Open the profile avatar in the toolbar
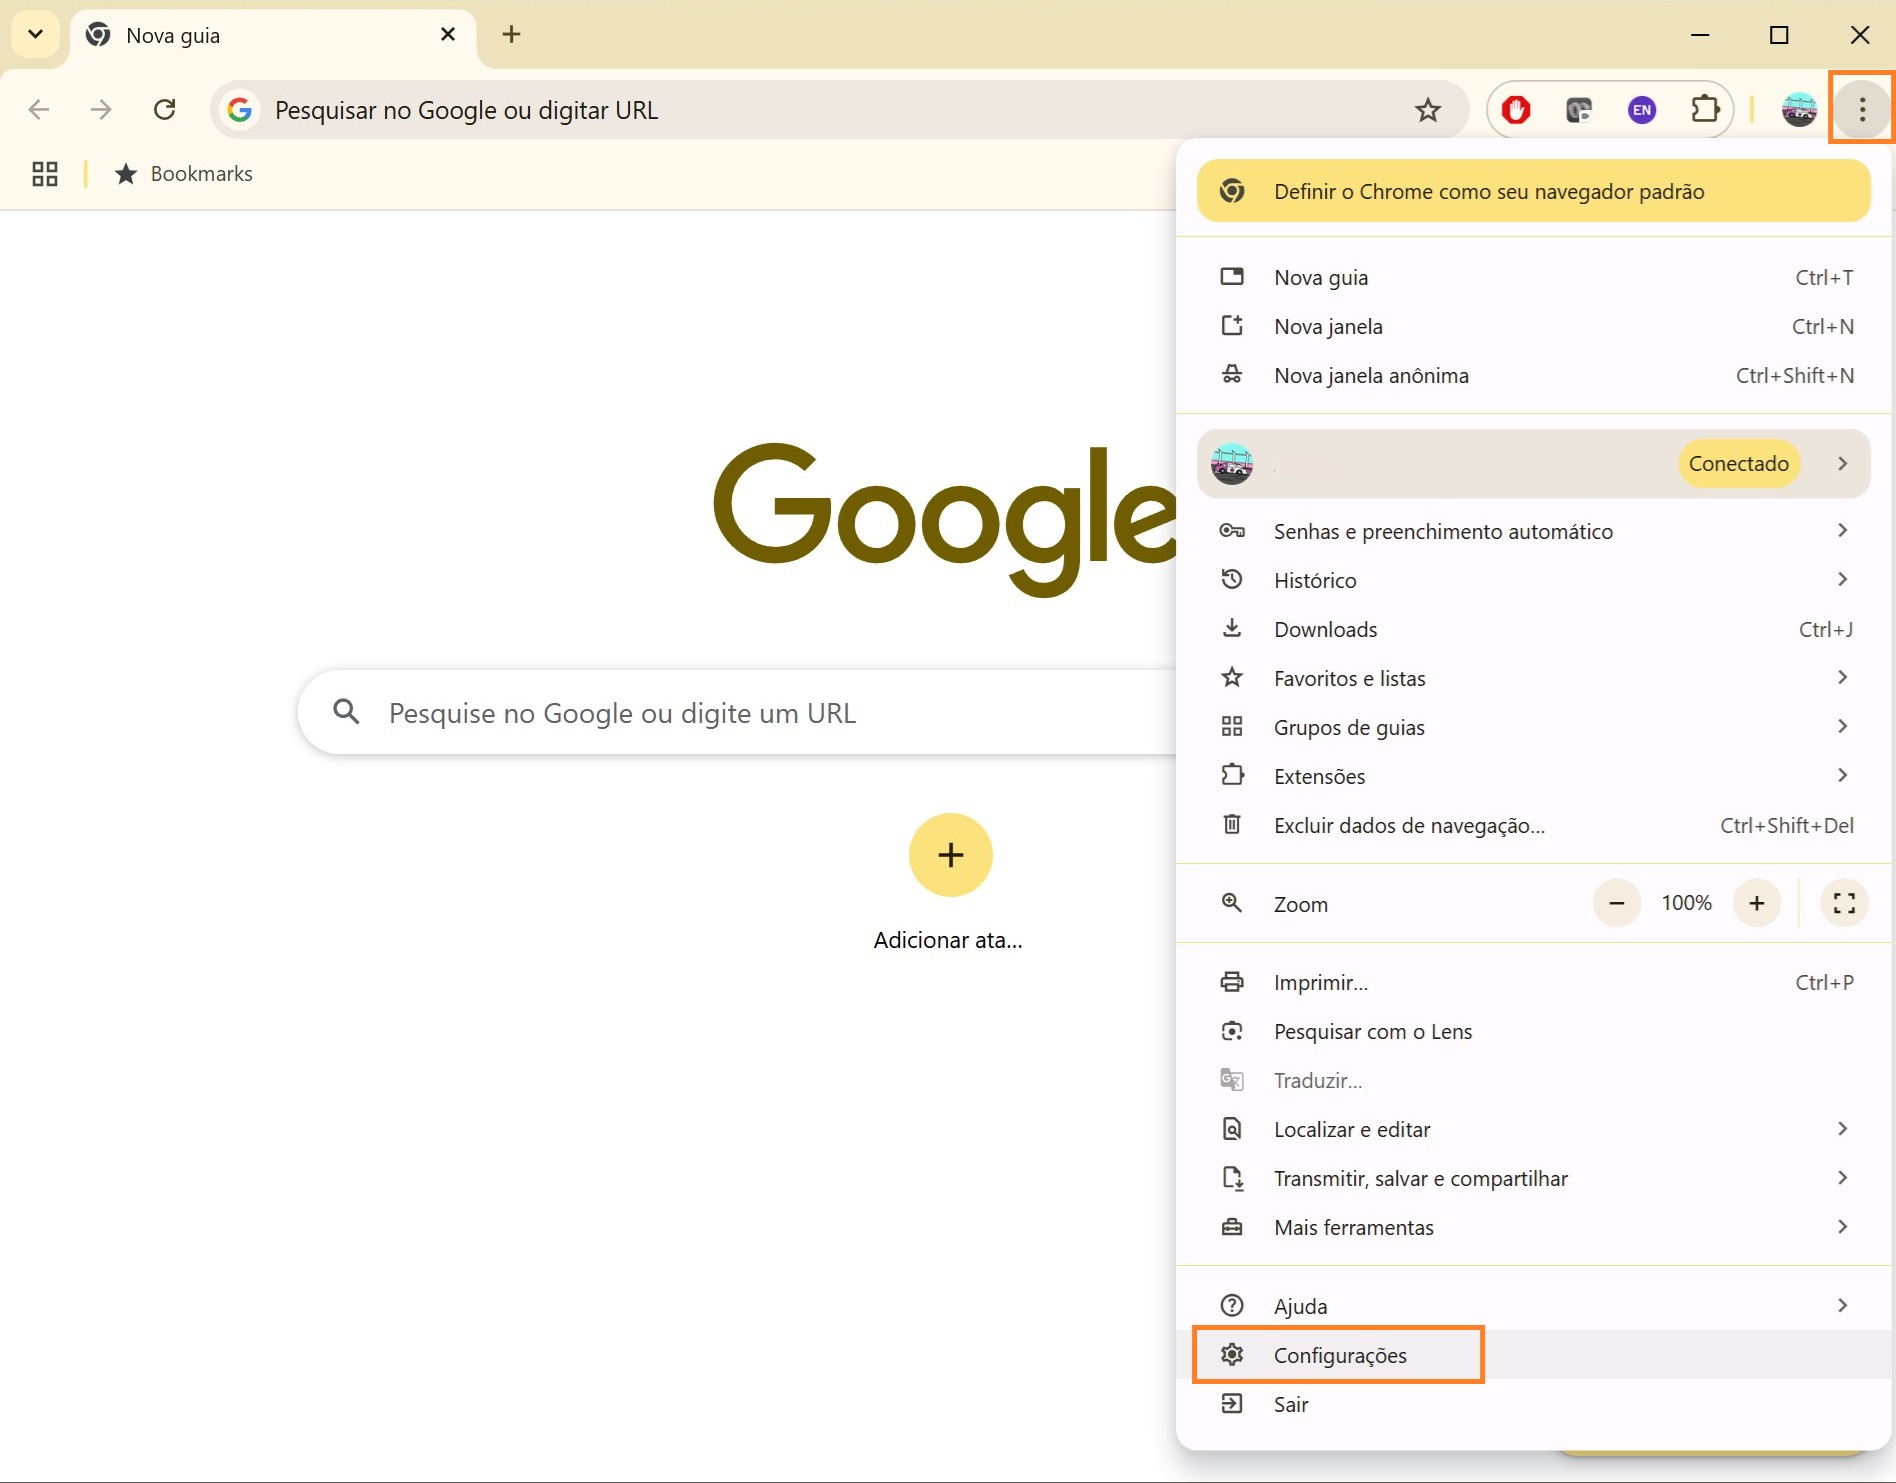Screen dimensions: 1896x1483 point(1799,110)
